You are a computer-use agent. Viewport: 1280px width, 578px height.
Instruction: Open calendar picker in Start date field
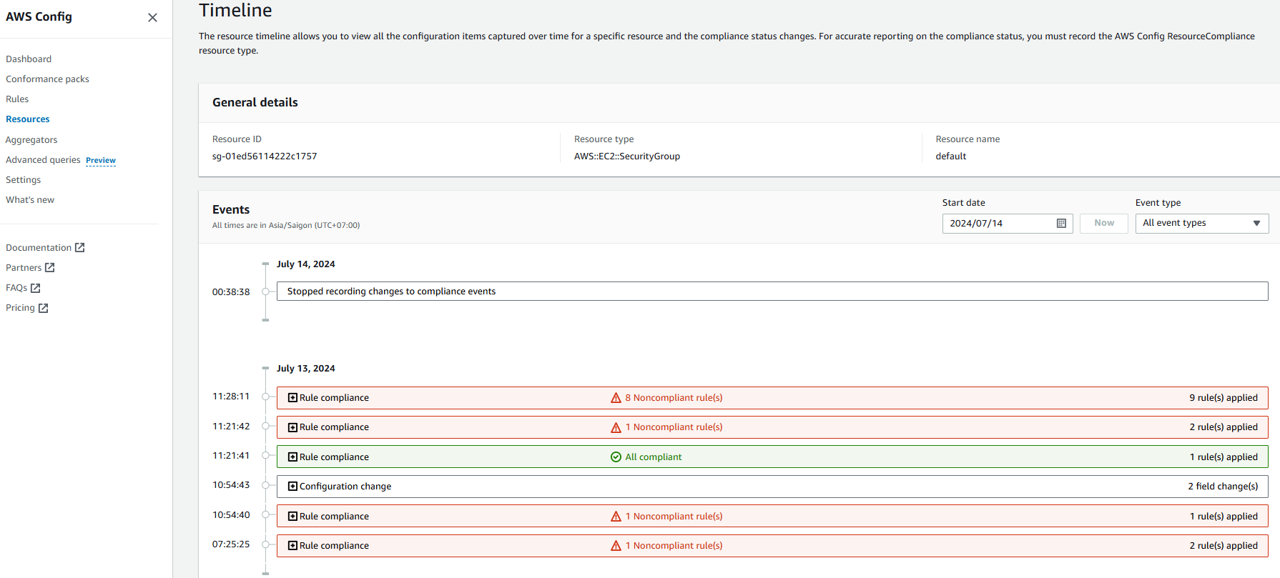(1061, 223)
